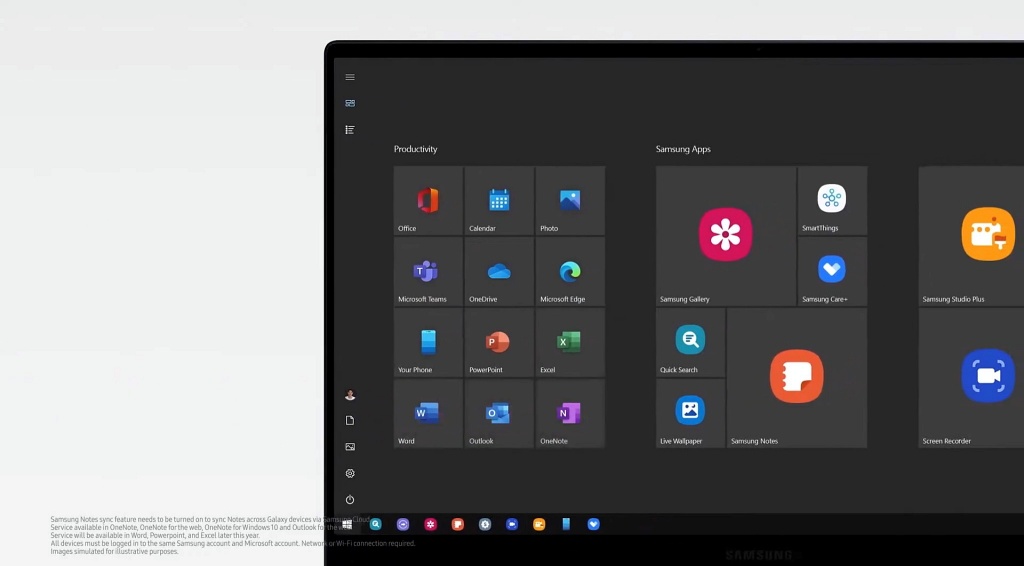Viewport: 1024px width, 566px height.
Task: Open the Samsung Studio Plus tile
Action: pos(971,236)
